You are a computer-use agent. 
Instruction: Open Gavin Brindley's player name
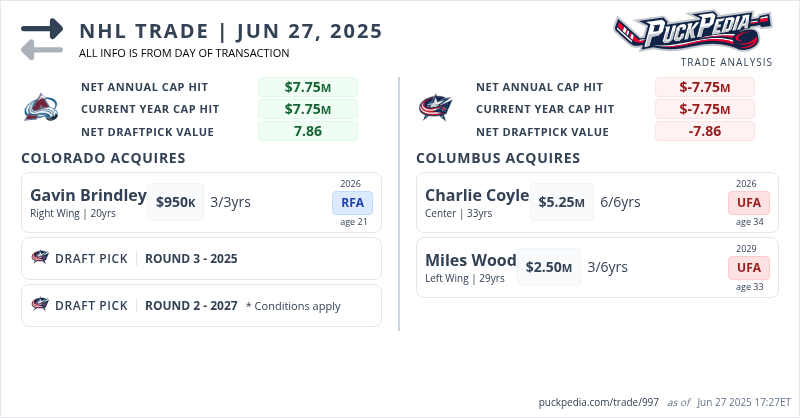[88, 195]
